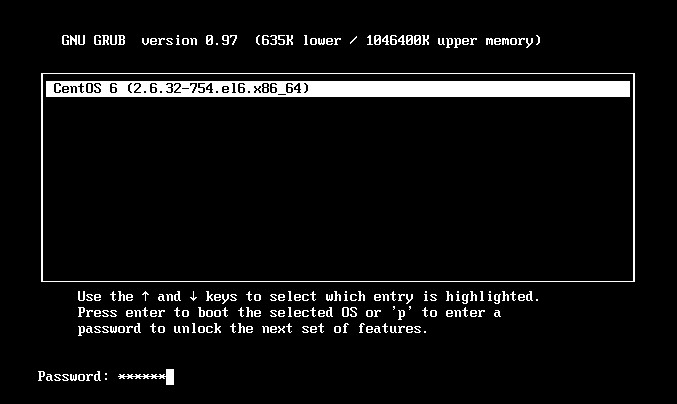Image resolution: width=677 pixels, height=404 pixels.
Task: Click the Password input field
Action: pyautogui.click(x=146, y=376)
